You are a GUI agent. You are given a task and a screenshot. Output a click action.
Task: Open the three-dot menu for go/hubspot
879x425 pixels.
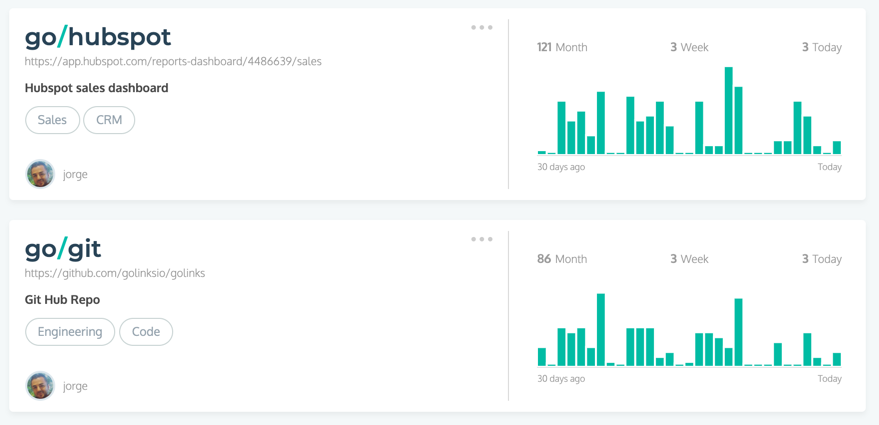click(482, 27)
